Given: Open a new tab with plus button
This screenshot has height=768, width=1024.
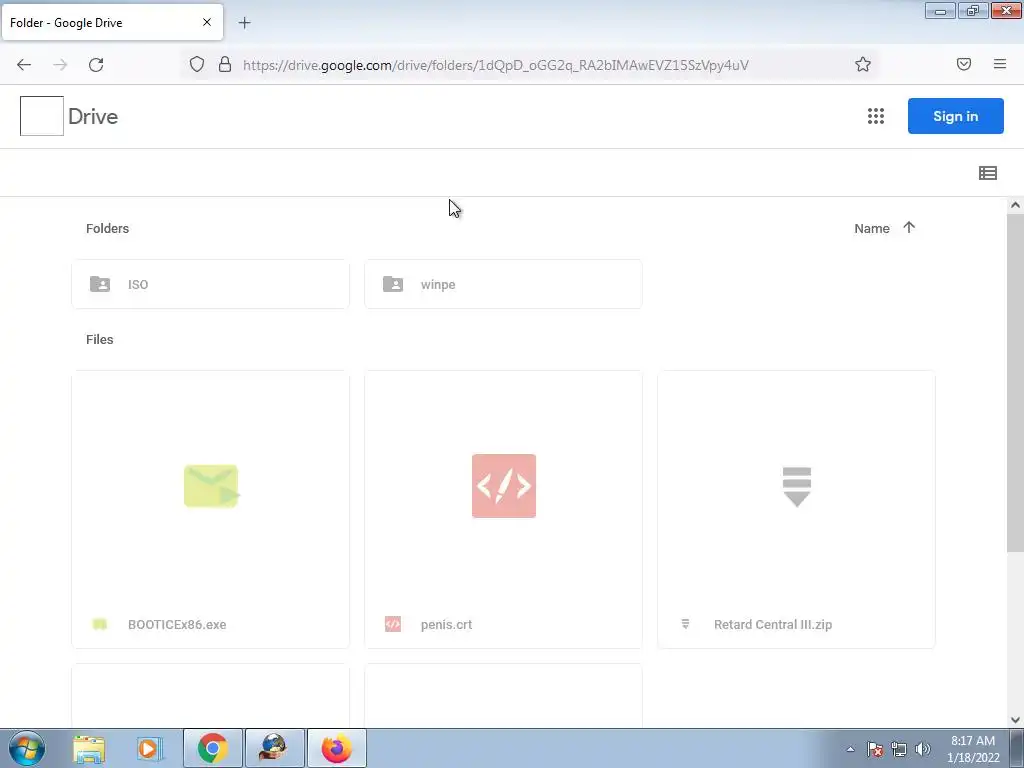Looking at the screenshot, I should coord(244,23).
